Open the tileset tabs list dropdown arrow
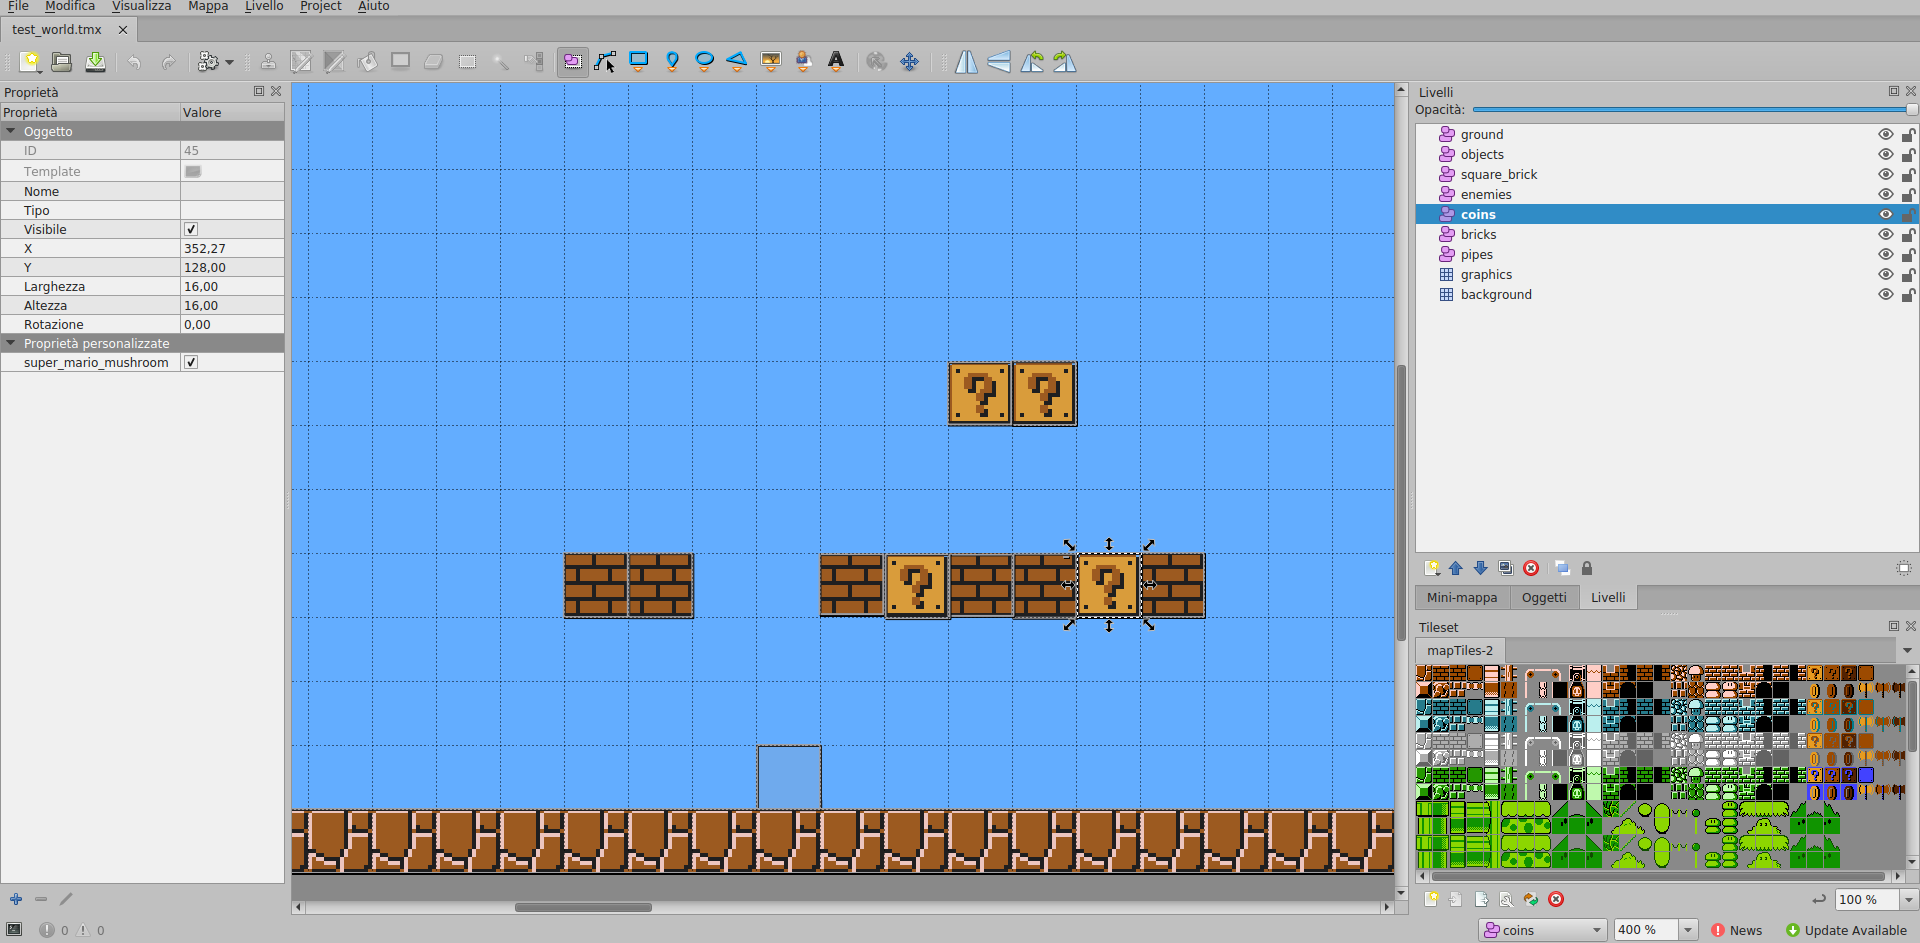Viewport: 1920px width, 943px height. click(1907, 650)
